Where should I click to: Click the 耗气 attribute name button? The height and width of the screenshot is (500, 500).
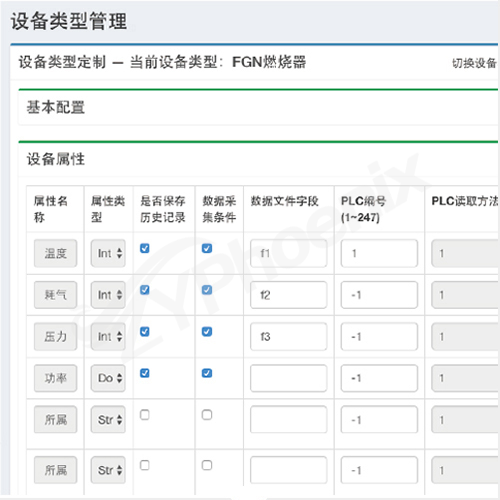tap(55, 295)
